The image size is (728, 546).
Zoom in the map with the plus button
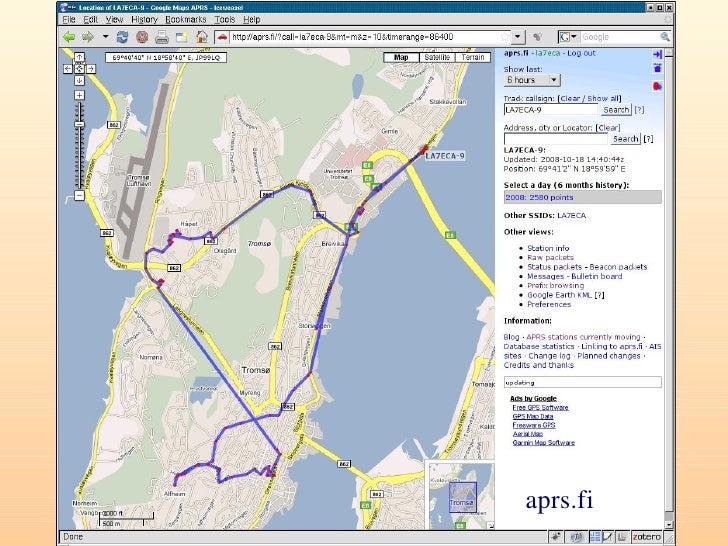(79, 95)
